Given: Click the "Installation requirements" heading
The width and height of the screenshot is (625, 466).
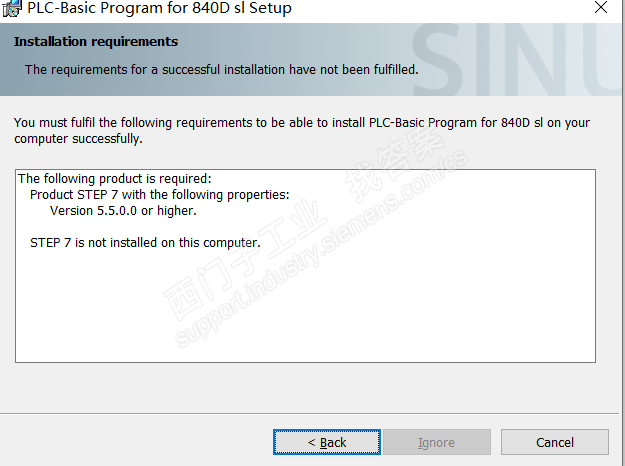Looking at the screenshot, I should [96, 42].
